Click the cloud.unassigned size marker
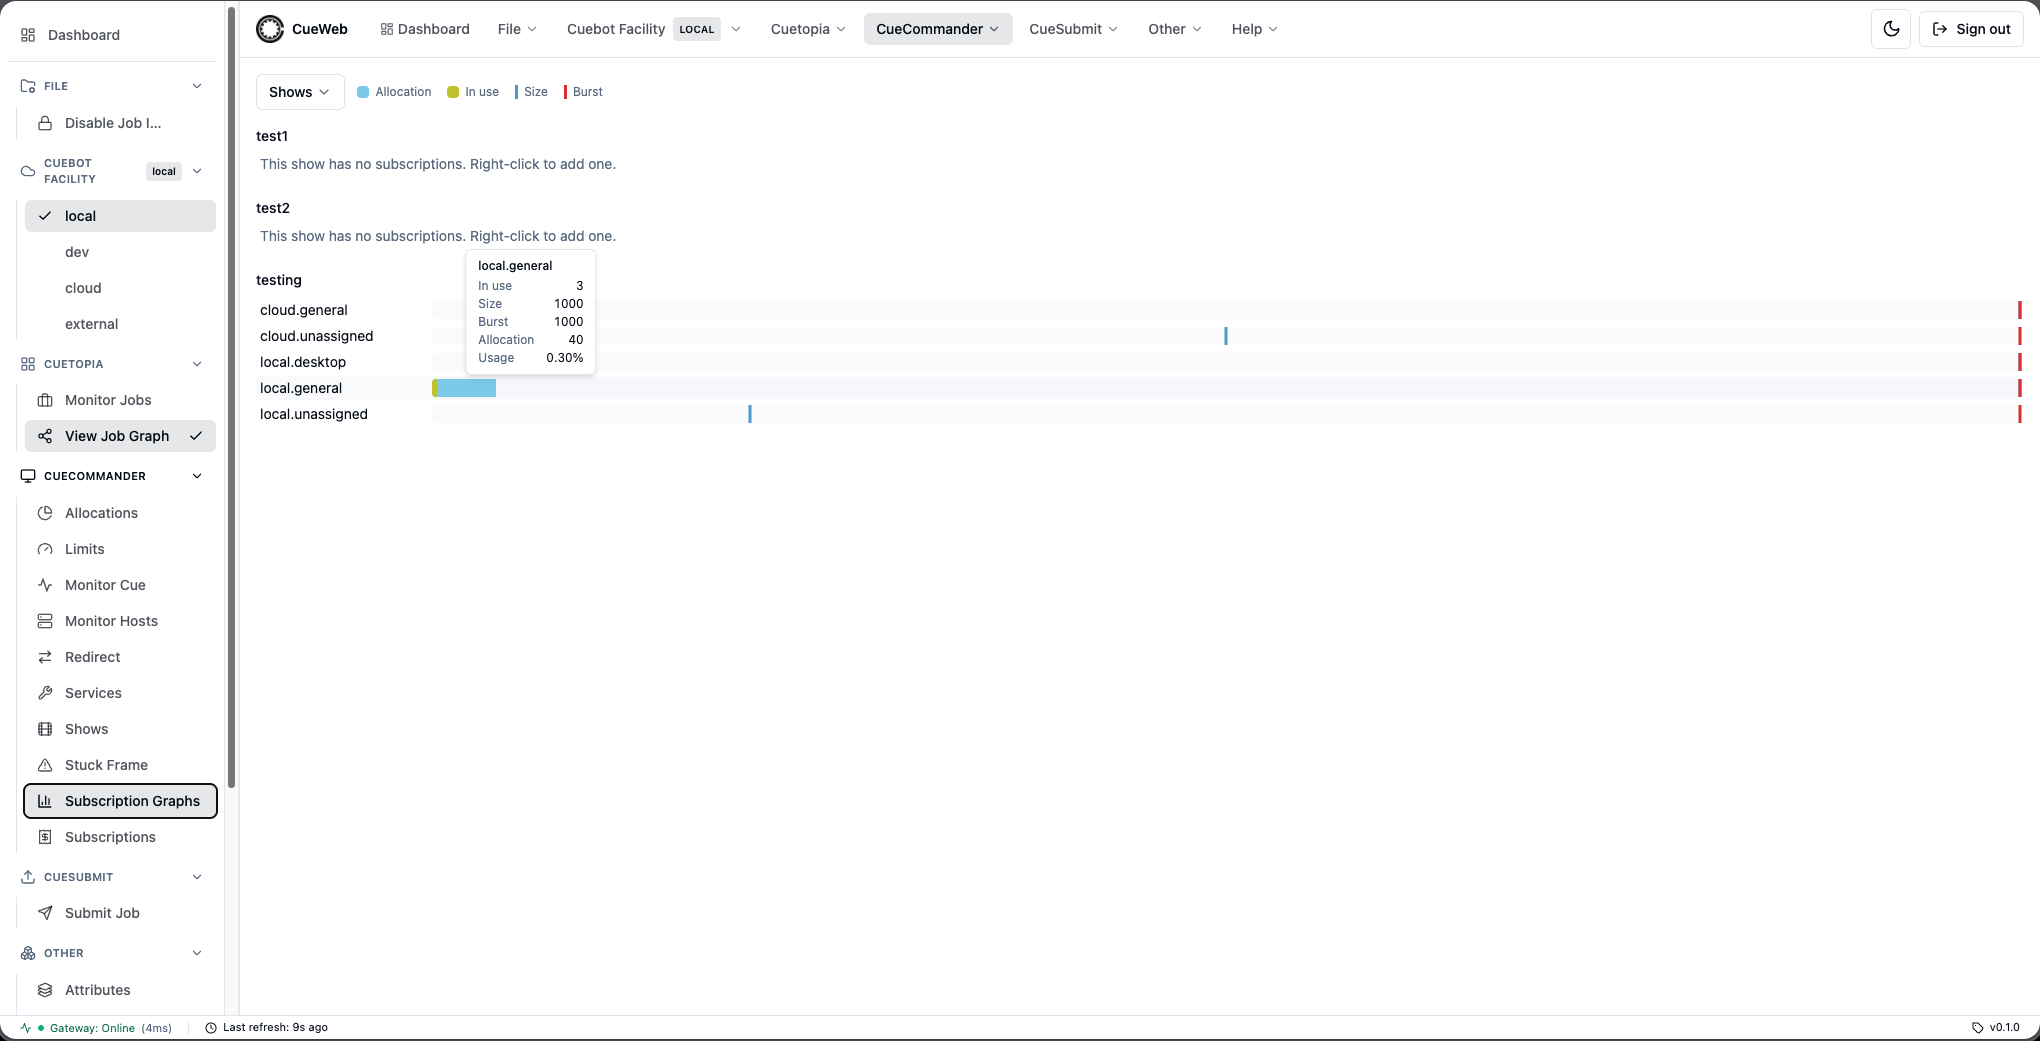The image size is (2040, 1041). [1226, 336]
